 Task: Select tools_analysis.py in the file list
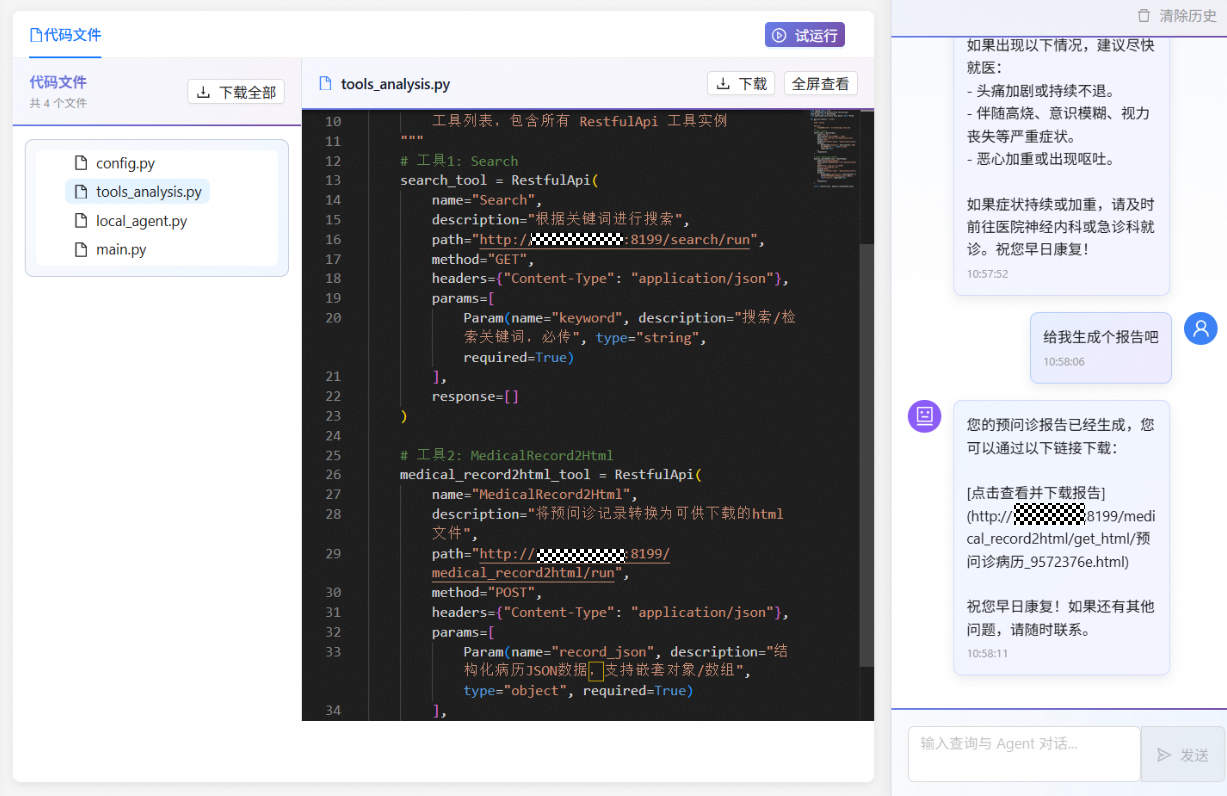coord(148,192)
